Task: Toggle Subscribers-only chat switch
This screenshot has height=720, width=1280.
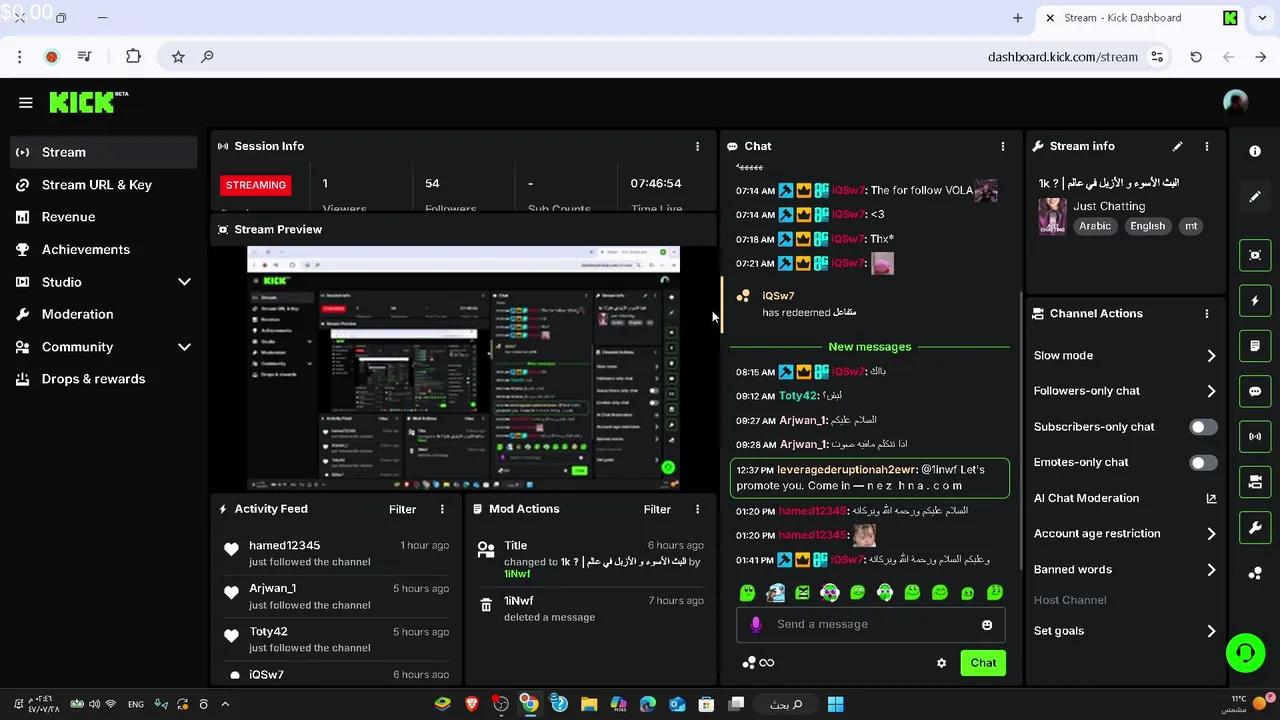Action: [x=1203, y=427]
